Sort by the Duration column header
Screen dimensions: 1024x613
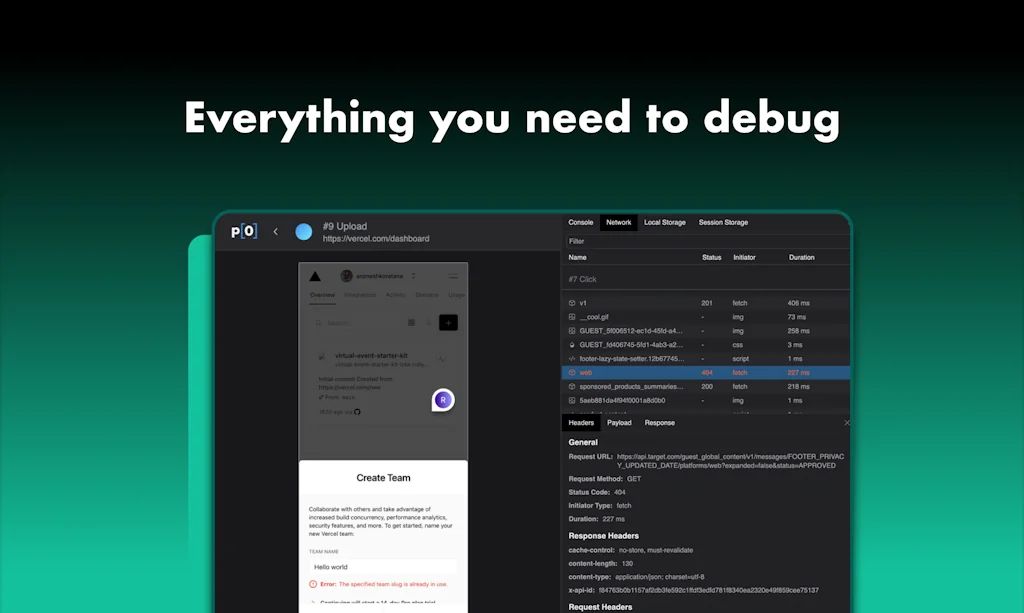pyautogui.click(x=801, y=257)
